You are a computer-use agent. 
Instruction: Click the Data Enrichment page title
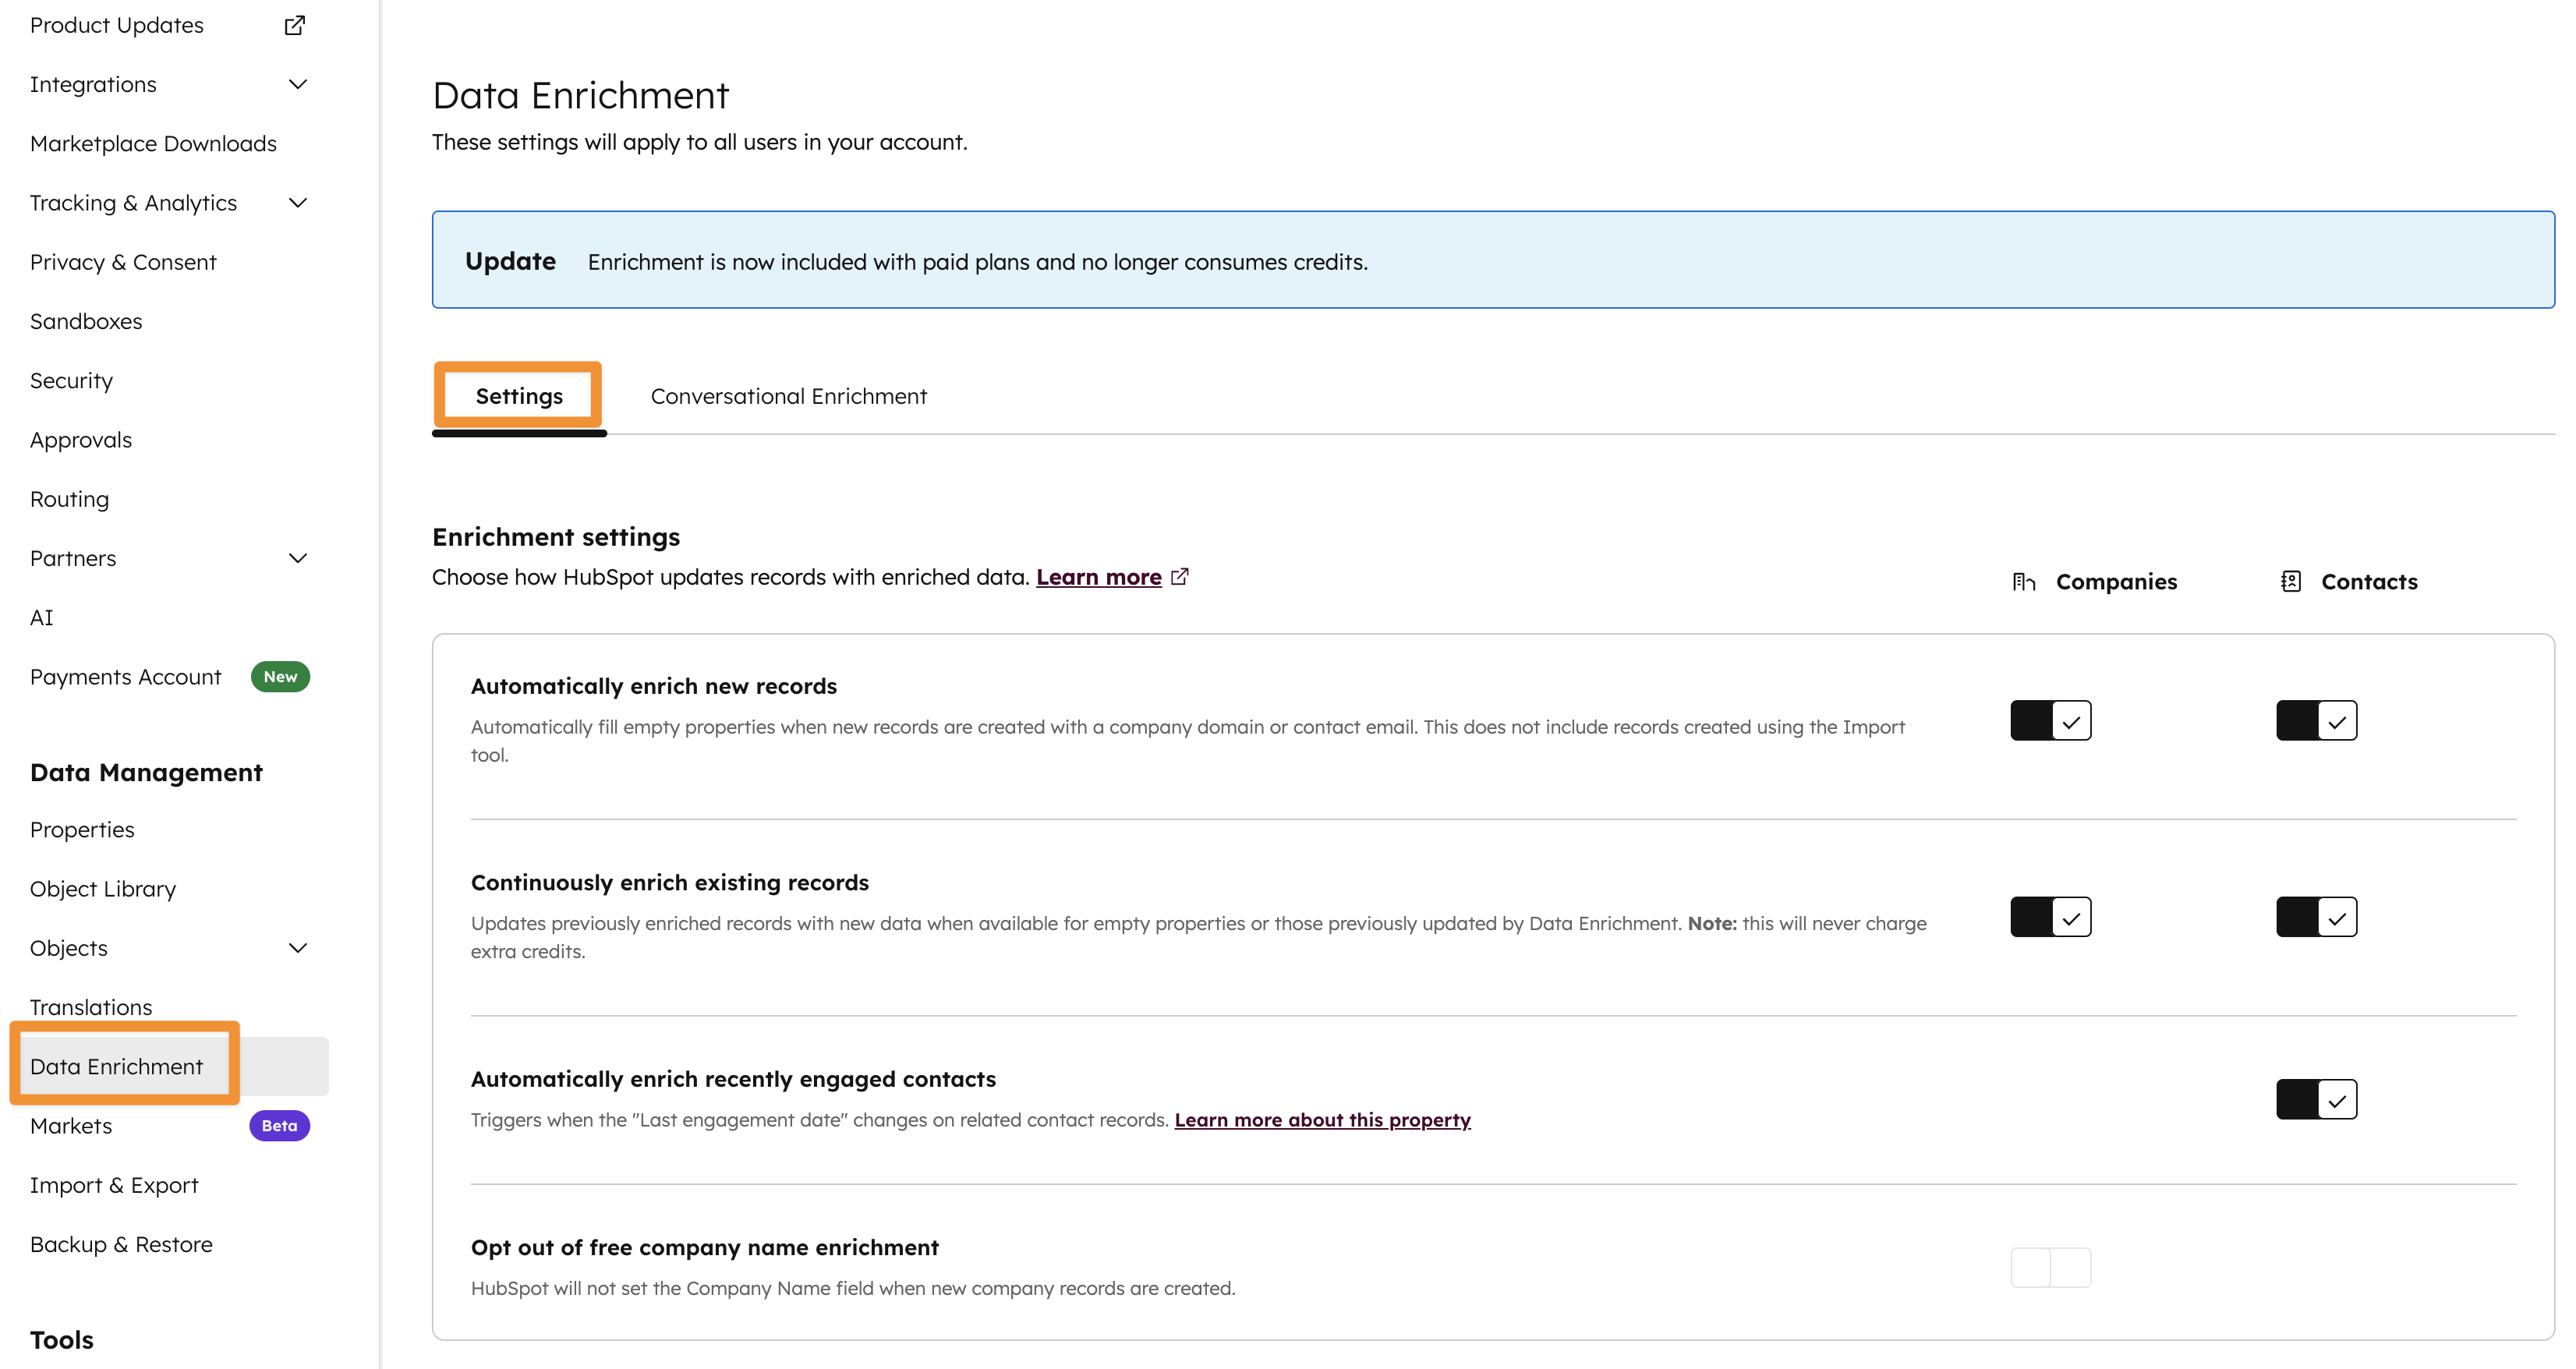580,96
